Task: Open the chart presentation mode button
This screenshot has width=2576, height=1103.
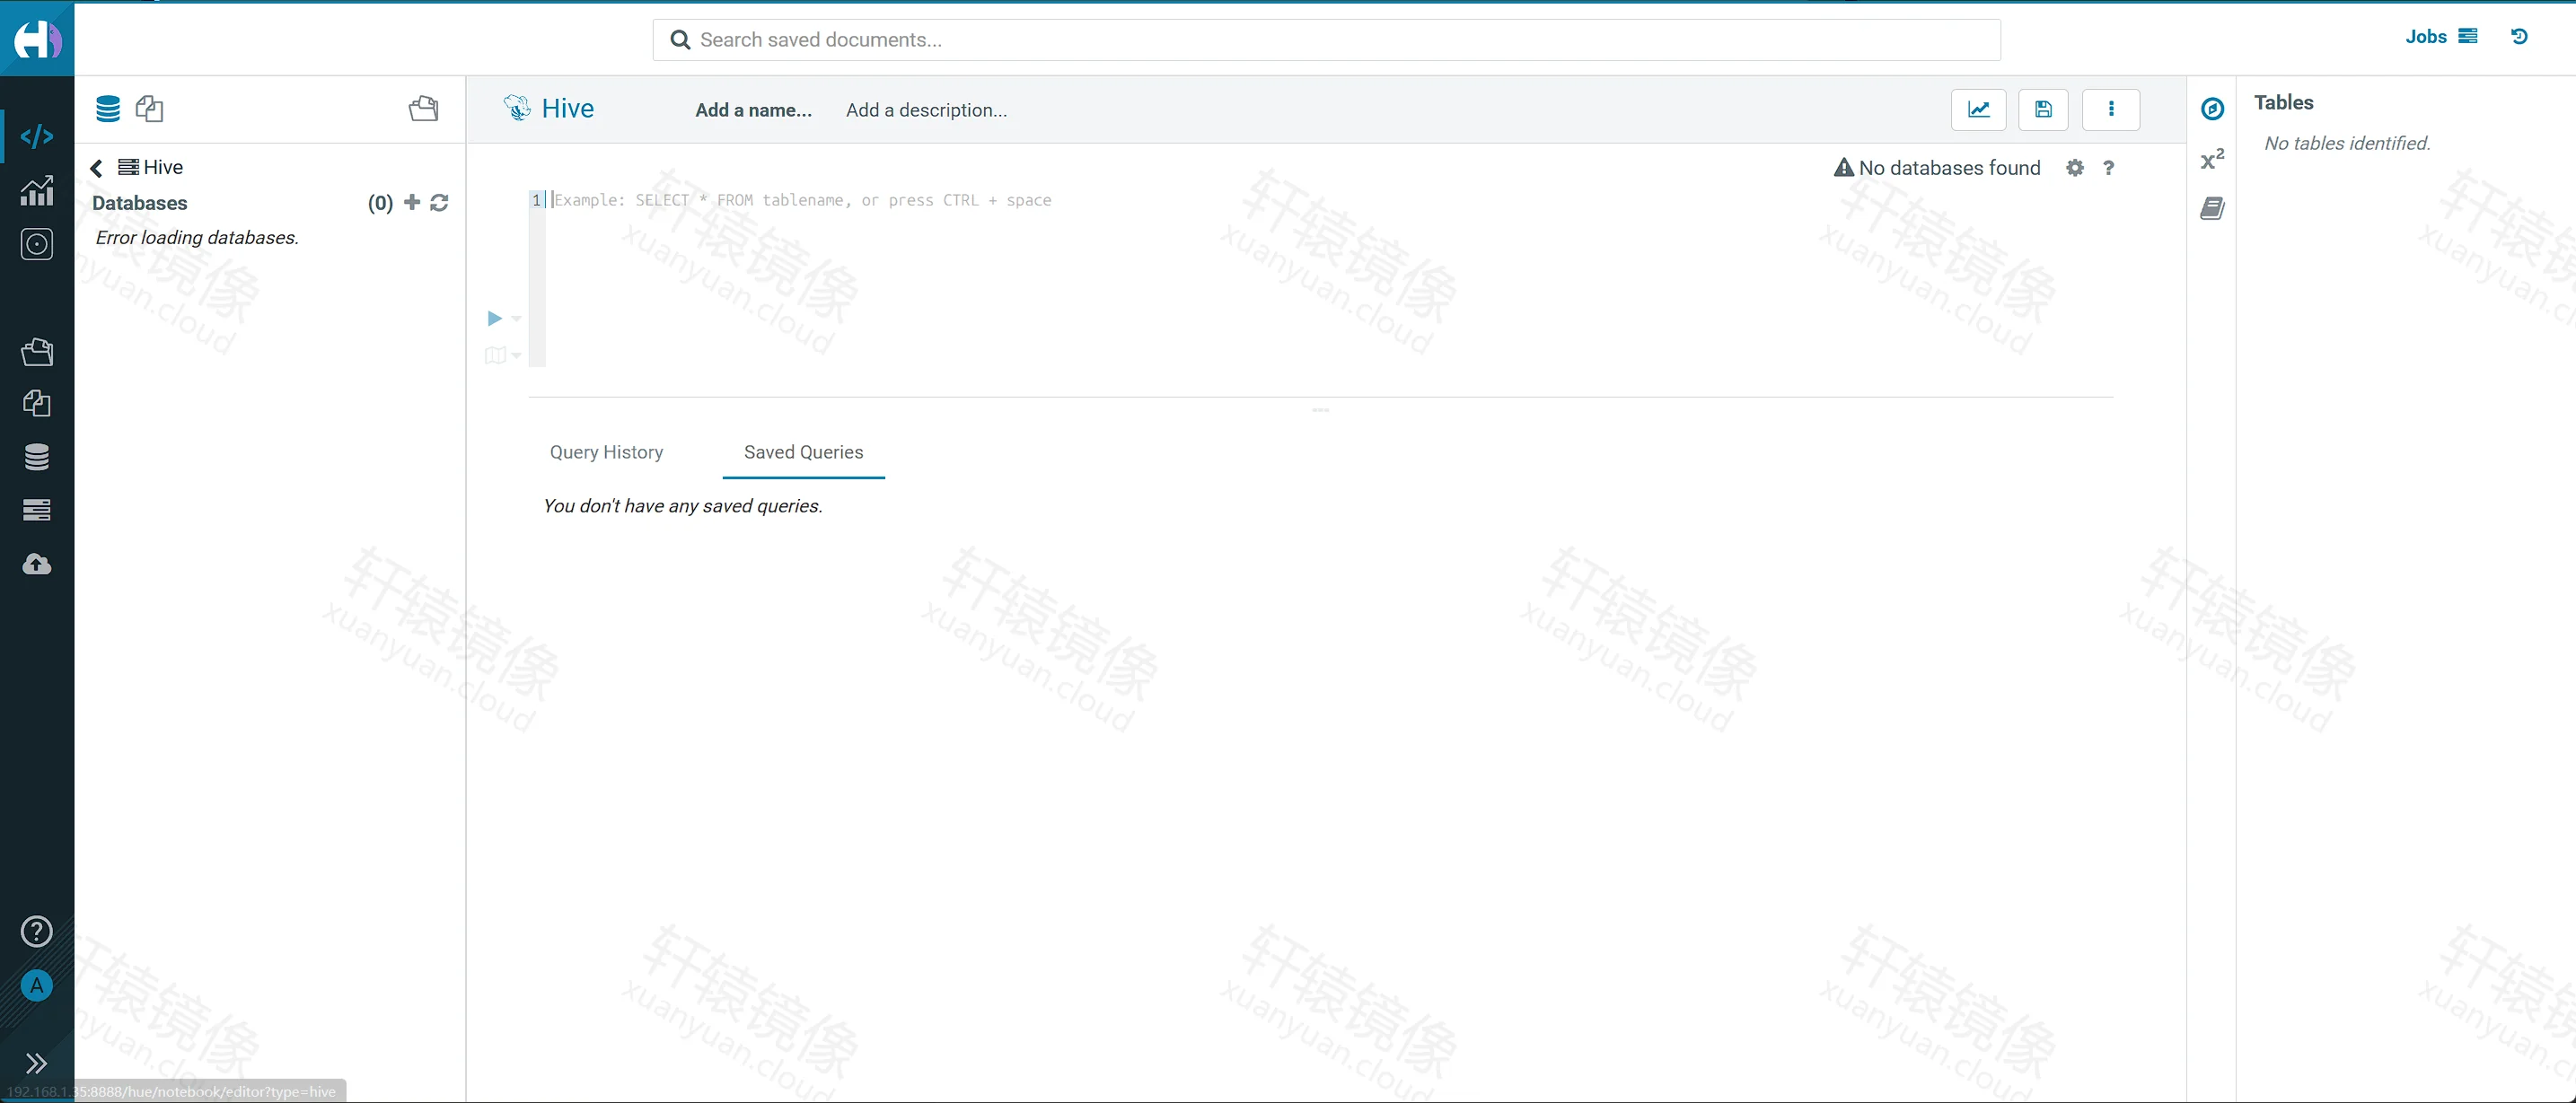Action: tap(1978, 110)
